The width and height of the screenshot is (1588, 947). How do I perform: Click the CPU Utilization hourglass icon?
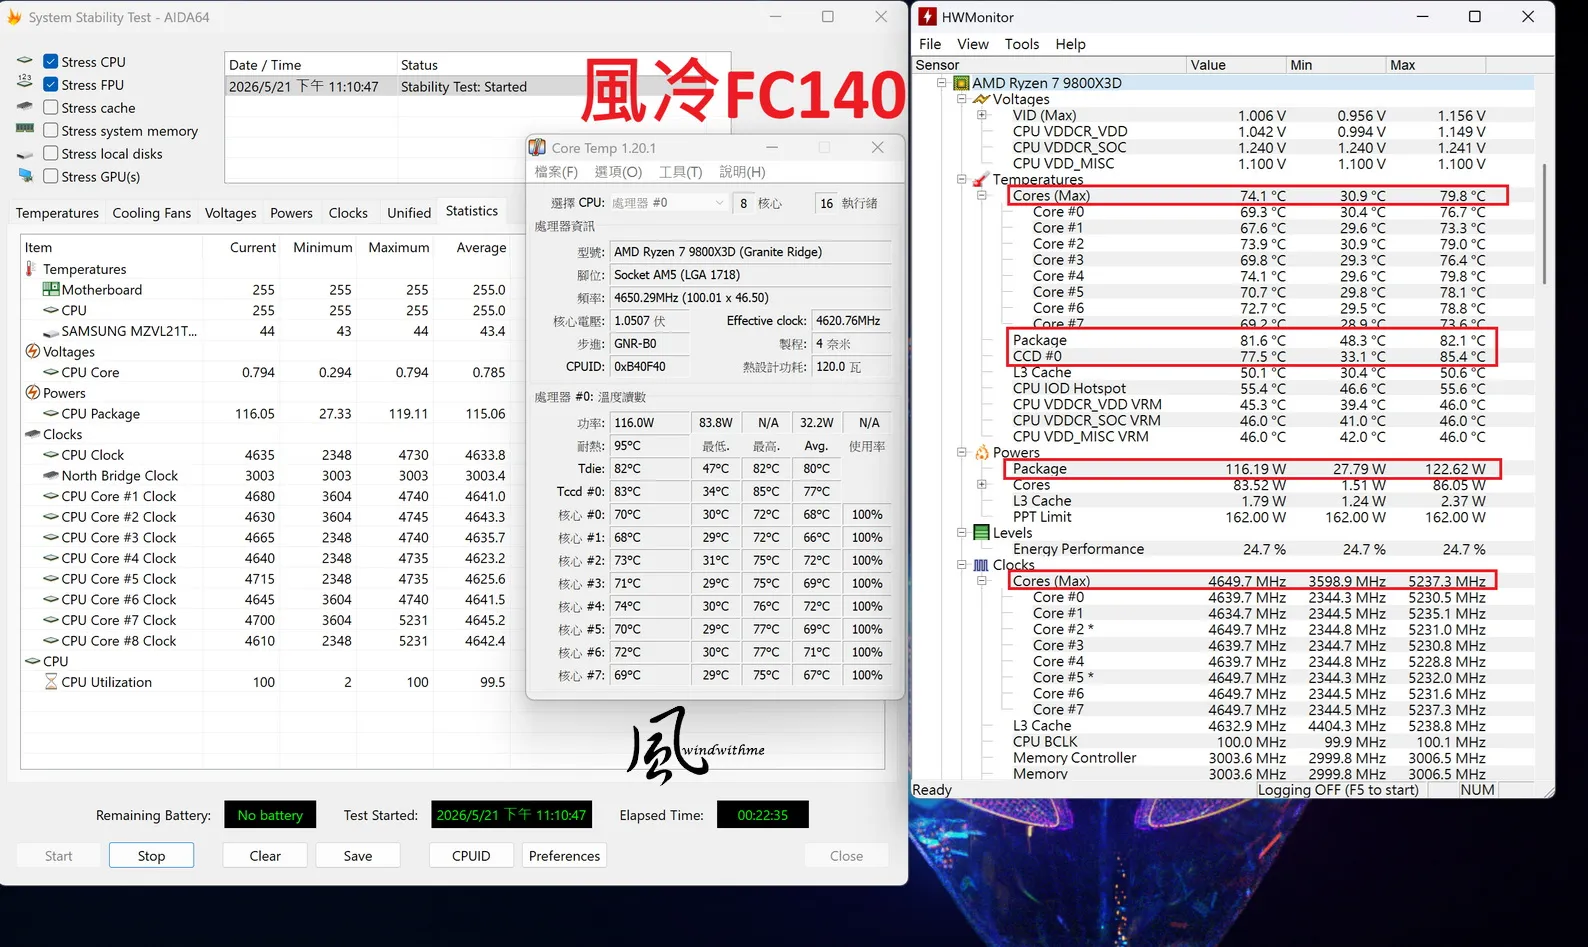coord(51,681)
